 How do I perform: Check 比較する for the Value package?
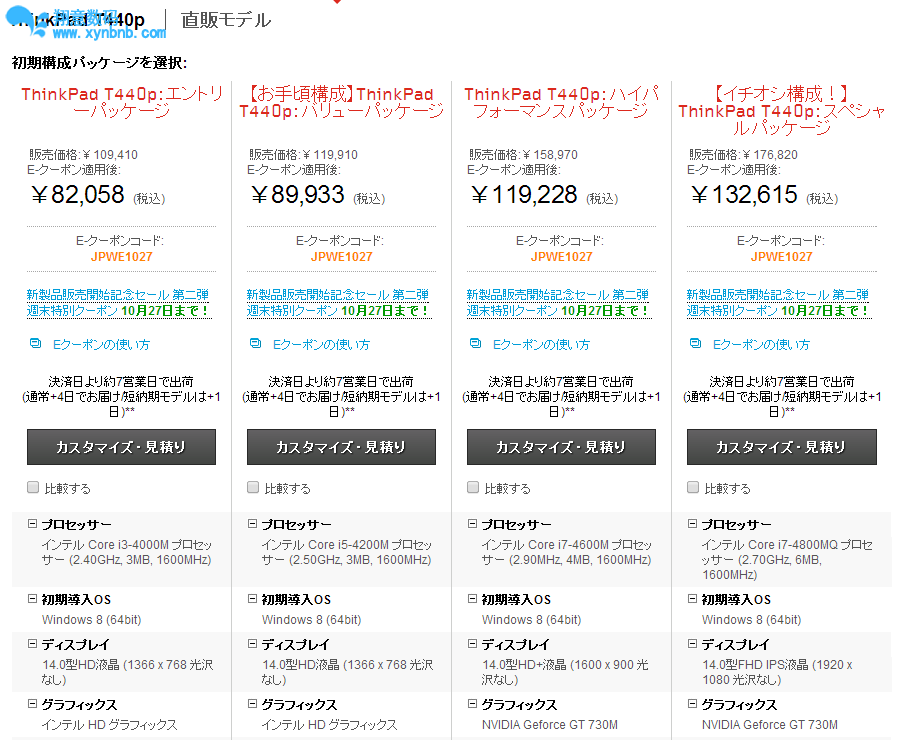[x=253, y=488]
